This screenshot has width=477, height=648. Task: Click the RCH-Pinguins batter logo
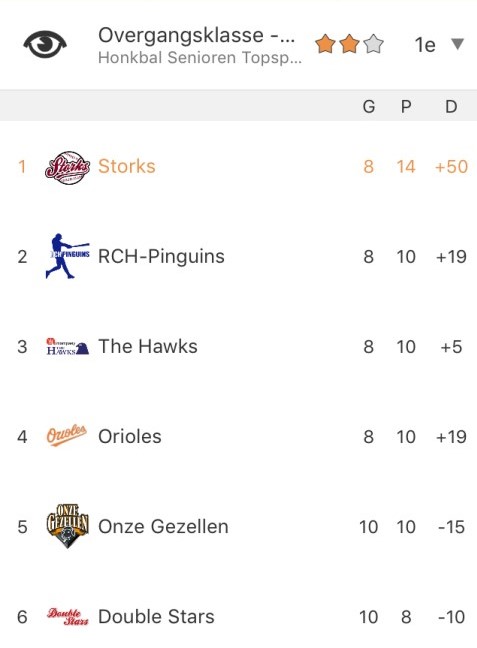click(x=67, y=256)
